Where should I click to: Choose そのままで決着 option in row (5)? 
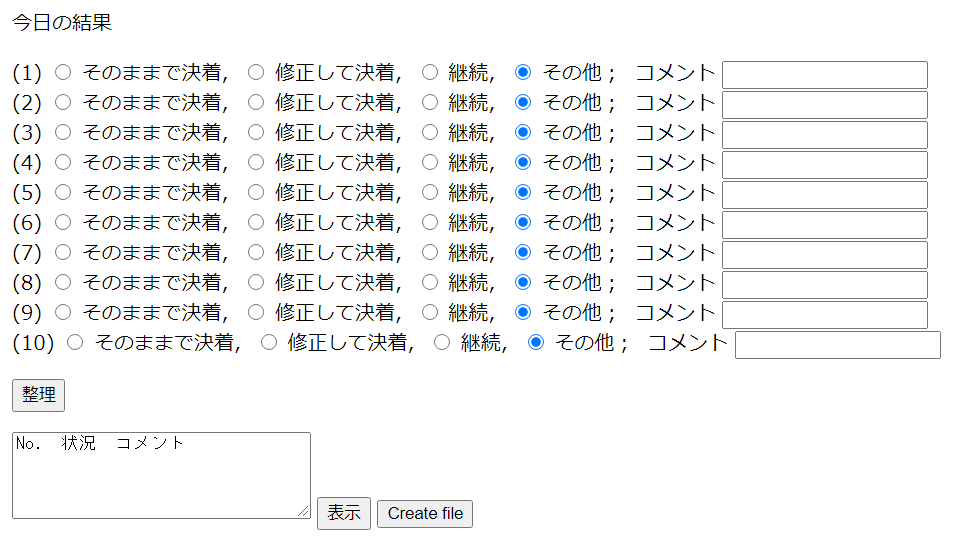pos(63,192)
